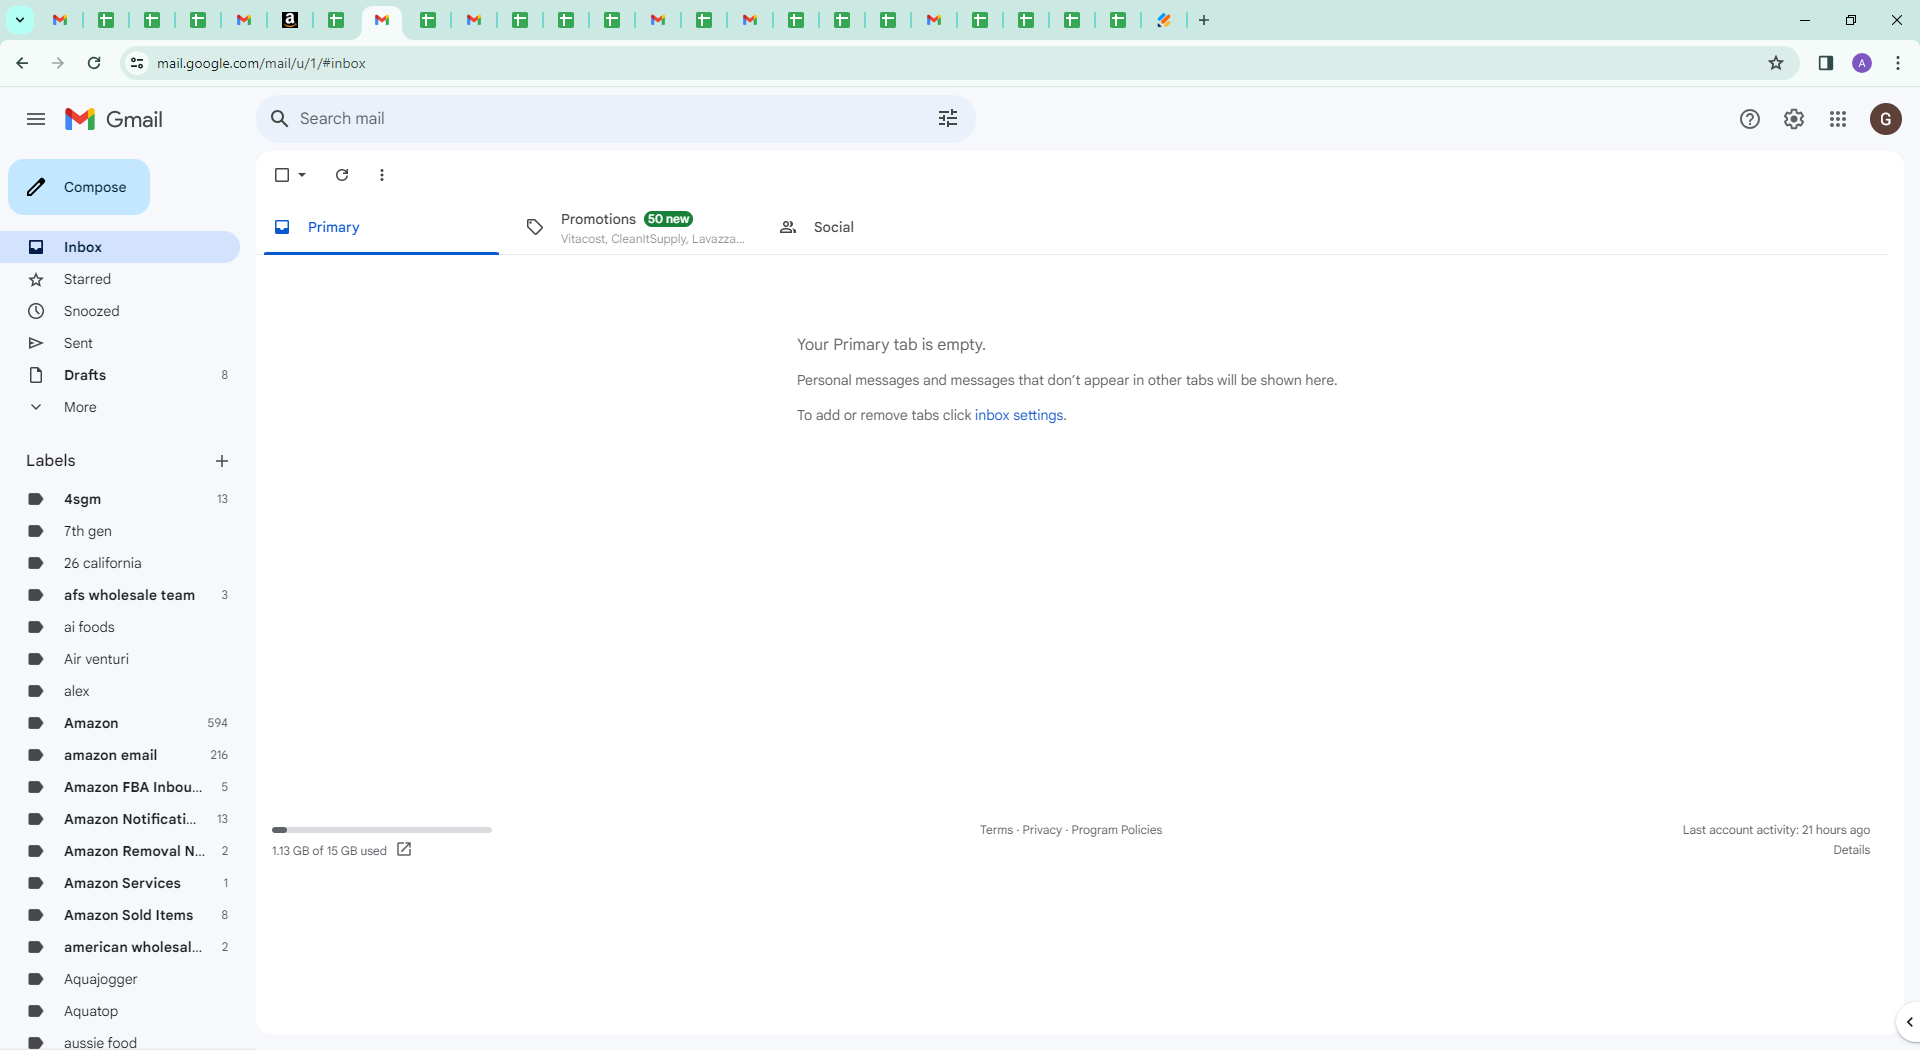Toggle the browser side panel icon
The height and width of the screenshot is (1050, 1920).
[1826, 63]
